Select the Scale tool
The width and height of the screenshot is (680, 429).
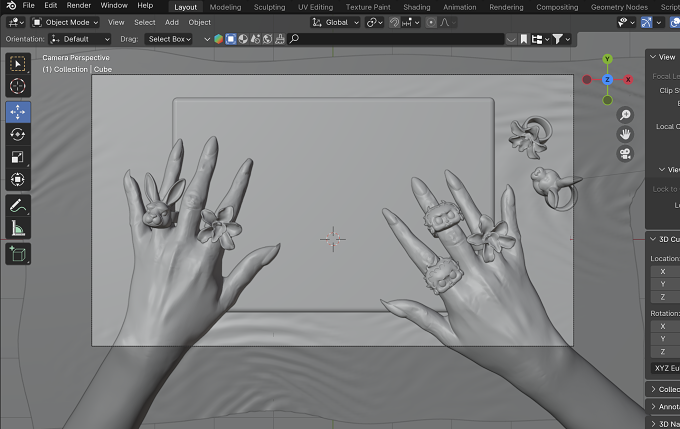pos(18,157)
